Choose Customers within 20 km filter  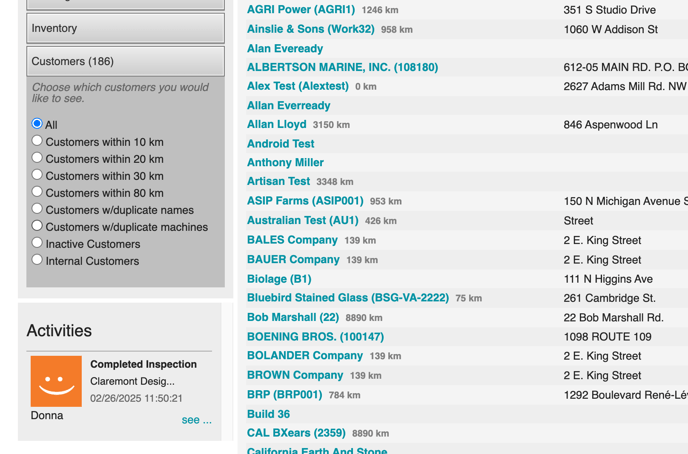click(x=37, y=158)
